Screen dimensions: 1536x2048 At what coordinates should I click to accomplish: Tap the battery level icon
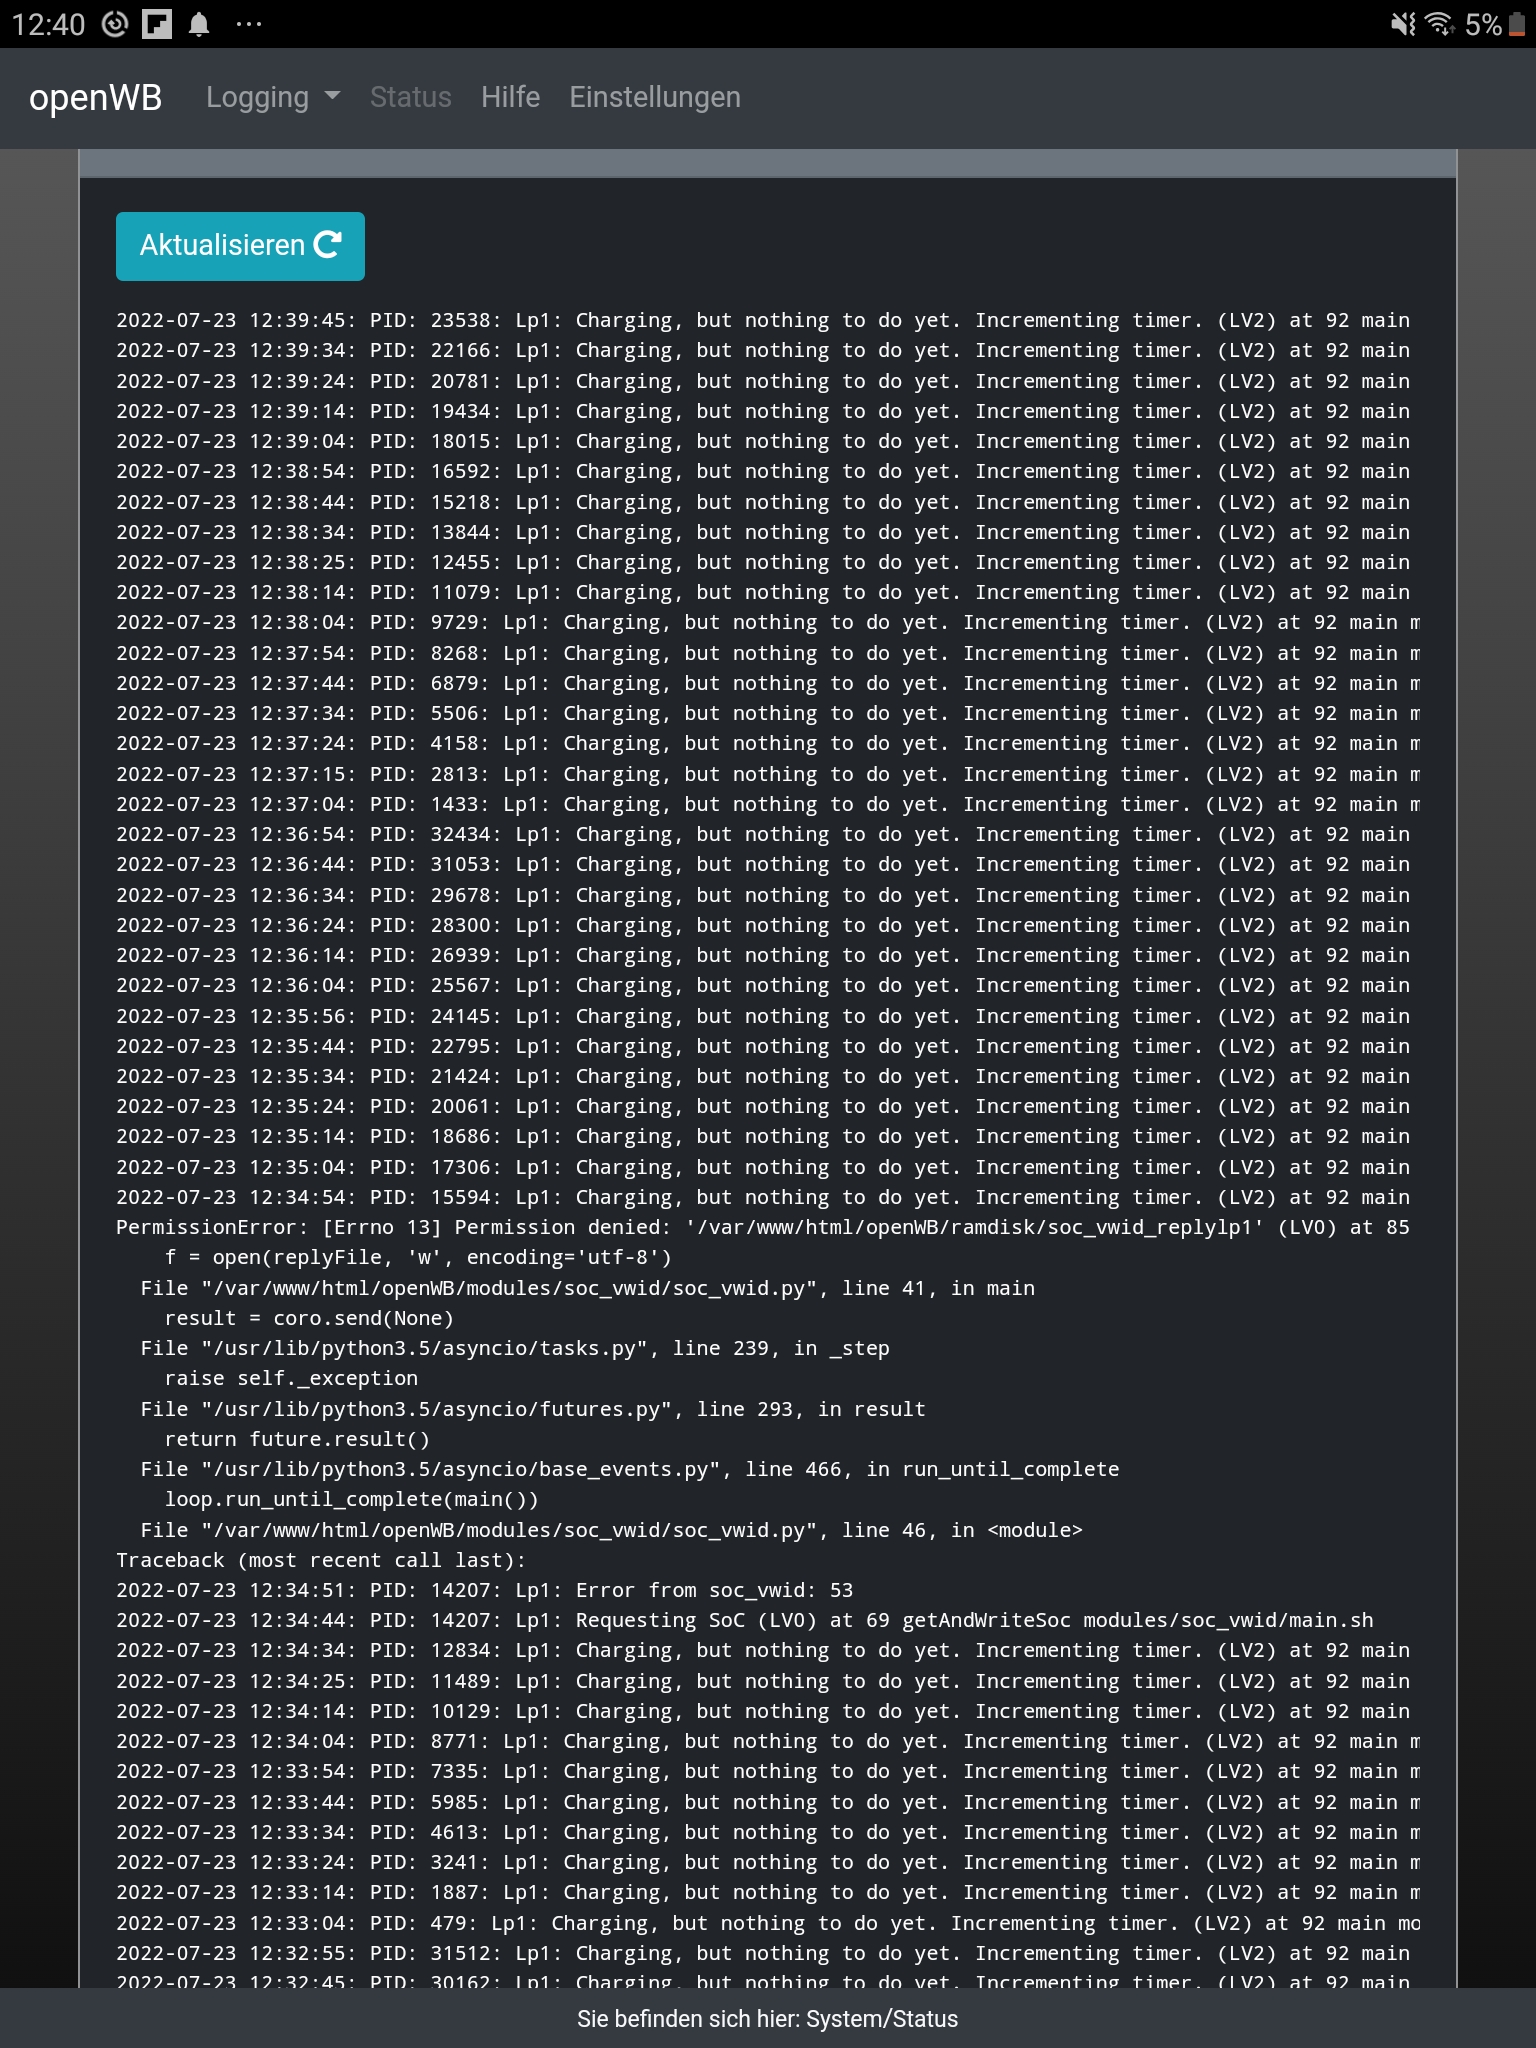(x=1517, y=24)
